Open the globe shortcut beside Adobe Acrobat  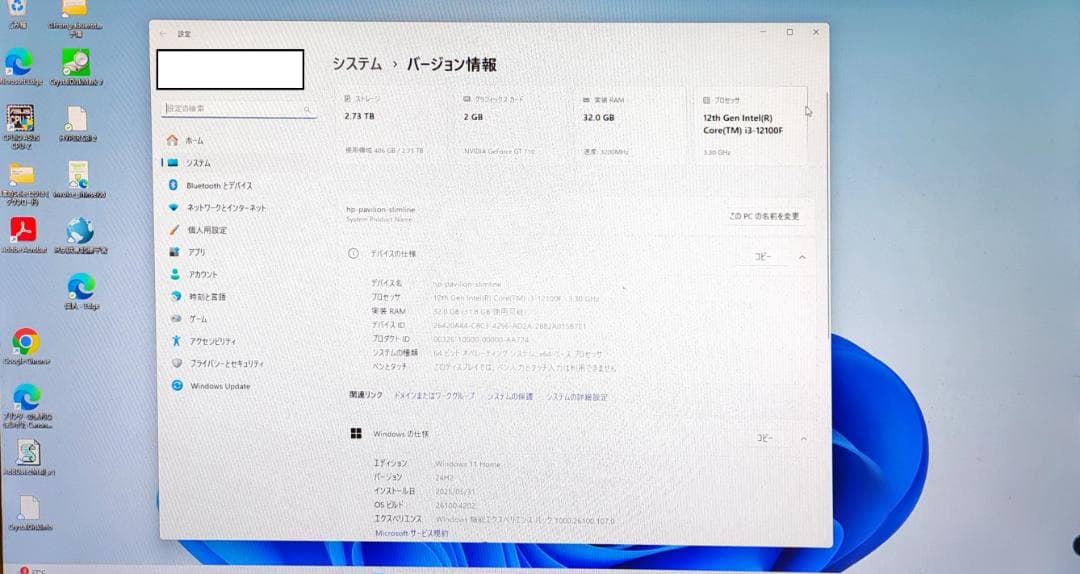point(80,231)
